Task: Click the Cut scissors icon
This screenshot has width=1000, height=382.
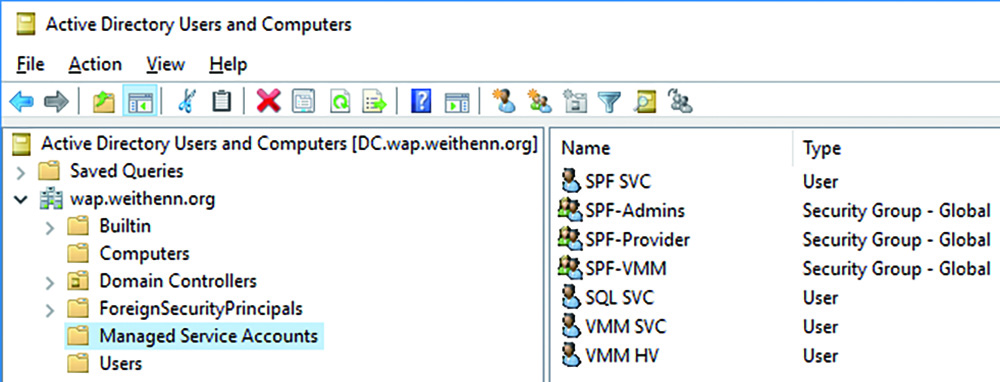Action: click(187, 101)
